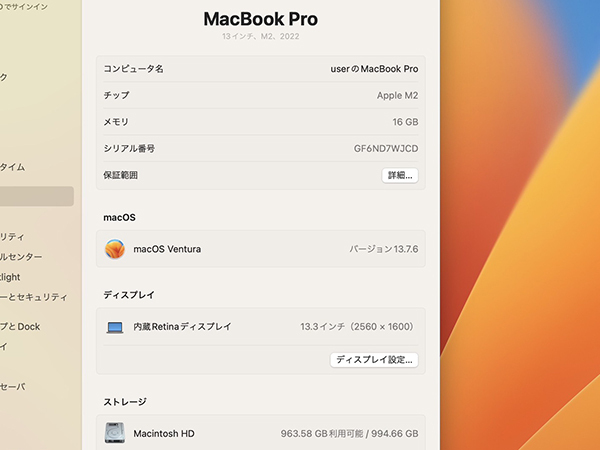
Task: Click the コンピュータ名 label
Action: coord(134,69)
